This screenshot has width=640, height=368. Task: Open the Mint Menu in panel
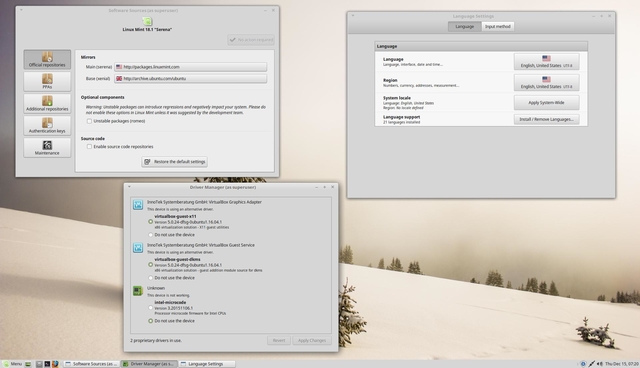pos(13,364)
